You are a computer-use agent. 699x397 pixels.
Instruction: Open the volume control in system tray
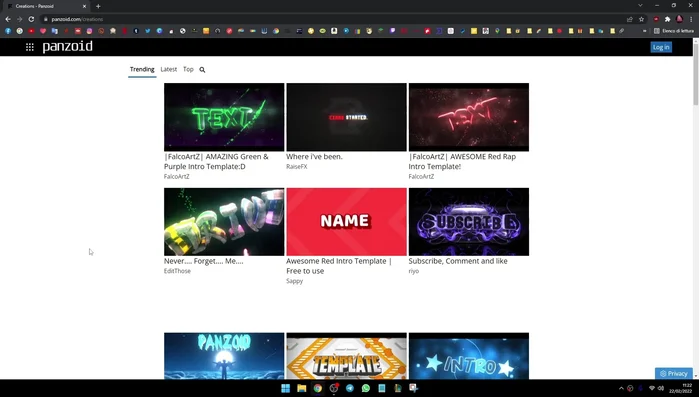point(661,388)
